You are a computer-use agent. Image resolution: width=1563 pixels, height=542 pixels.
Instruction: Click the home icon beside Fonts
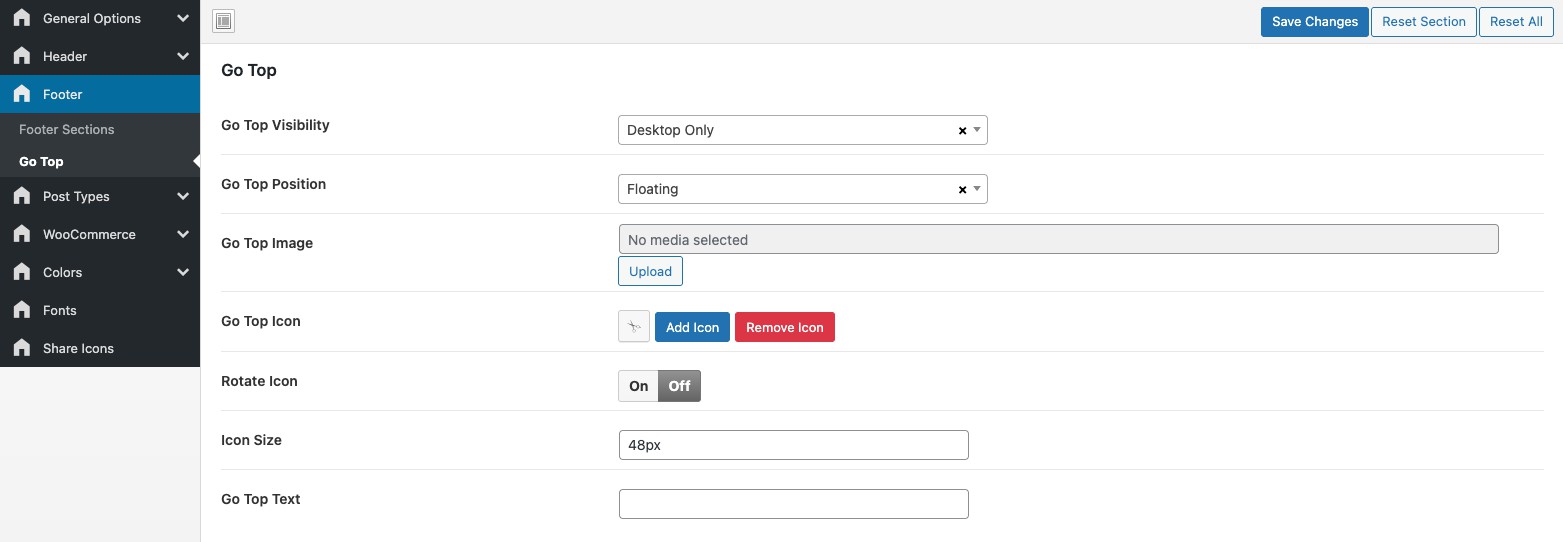coord(22,310)
